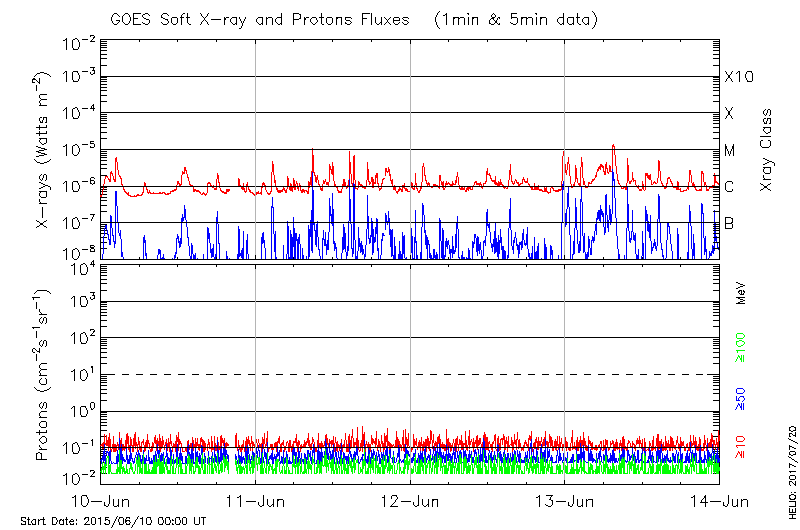Screen dimensions: 800x530
Task: Click the tallest red X-ray peak after 13-Jun
Action: tap(612, 146)
